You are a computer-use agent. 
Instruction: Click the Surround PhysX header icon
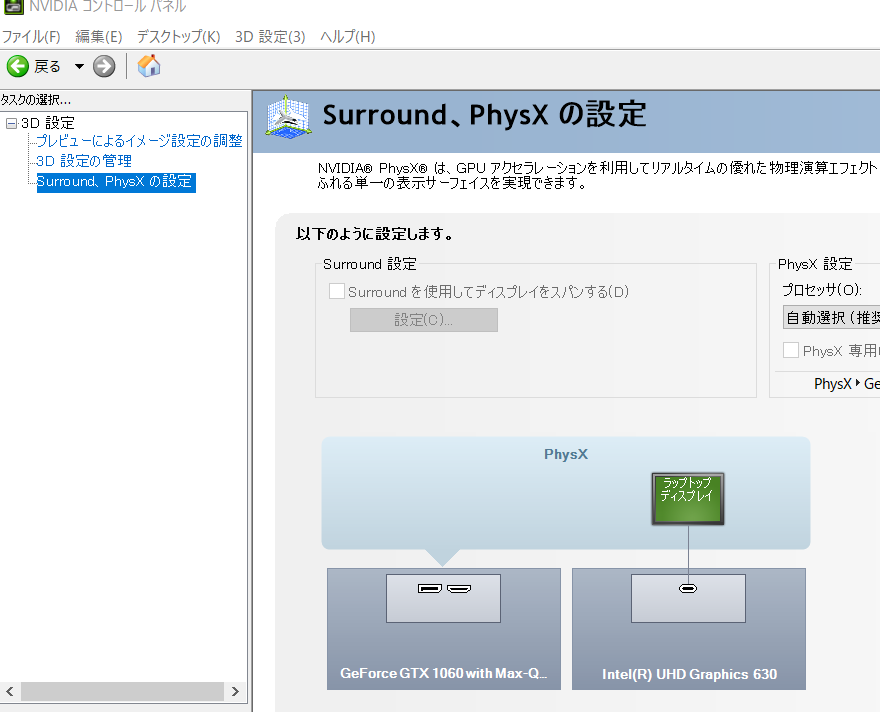click(288, 116)
